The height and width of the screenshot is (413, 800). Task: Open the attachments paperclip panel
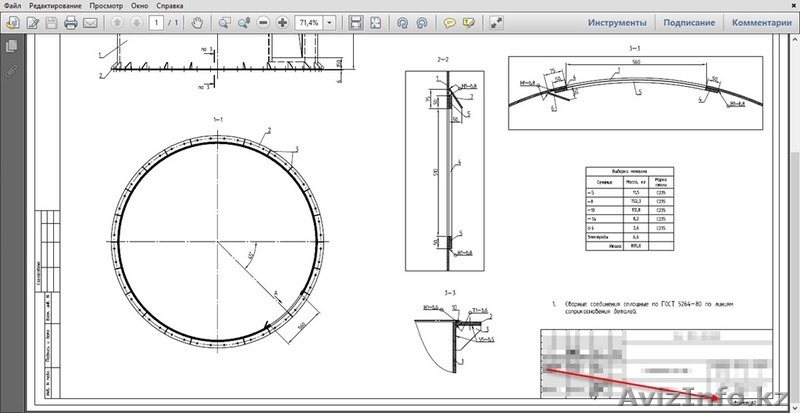[12, 72]
